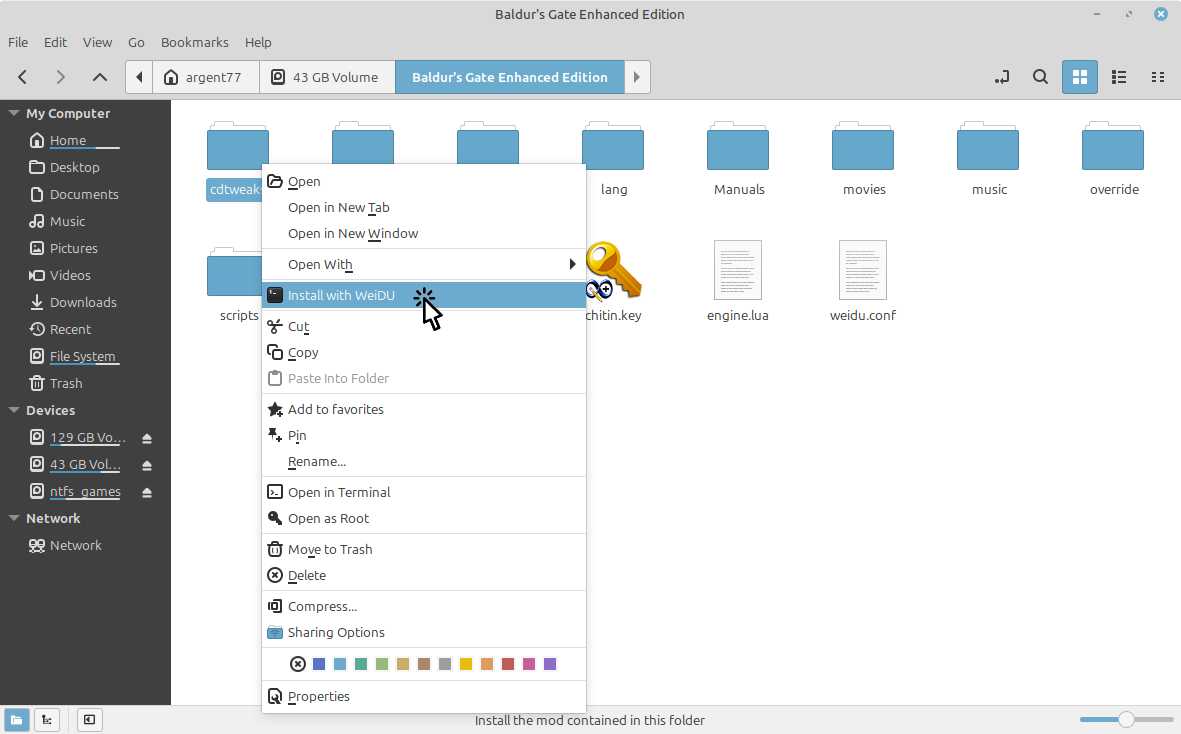Open the File menu
Image resolution: width=1181 pixels, height=734 pixels.
[18, 42]
